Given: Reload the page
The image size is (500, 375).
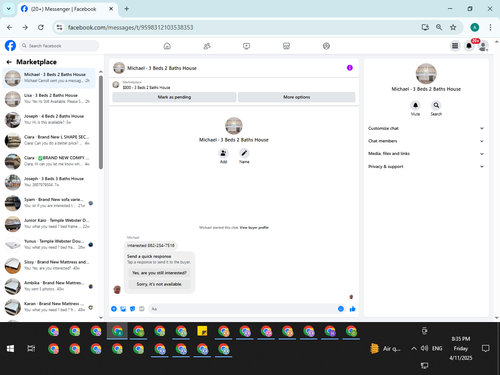Looking at the screenshot, I should [x=41, y=27].
